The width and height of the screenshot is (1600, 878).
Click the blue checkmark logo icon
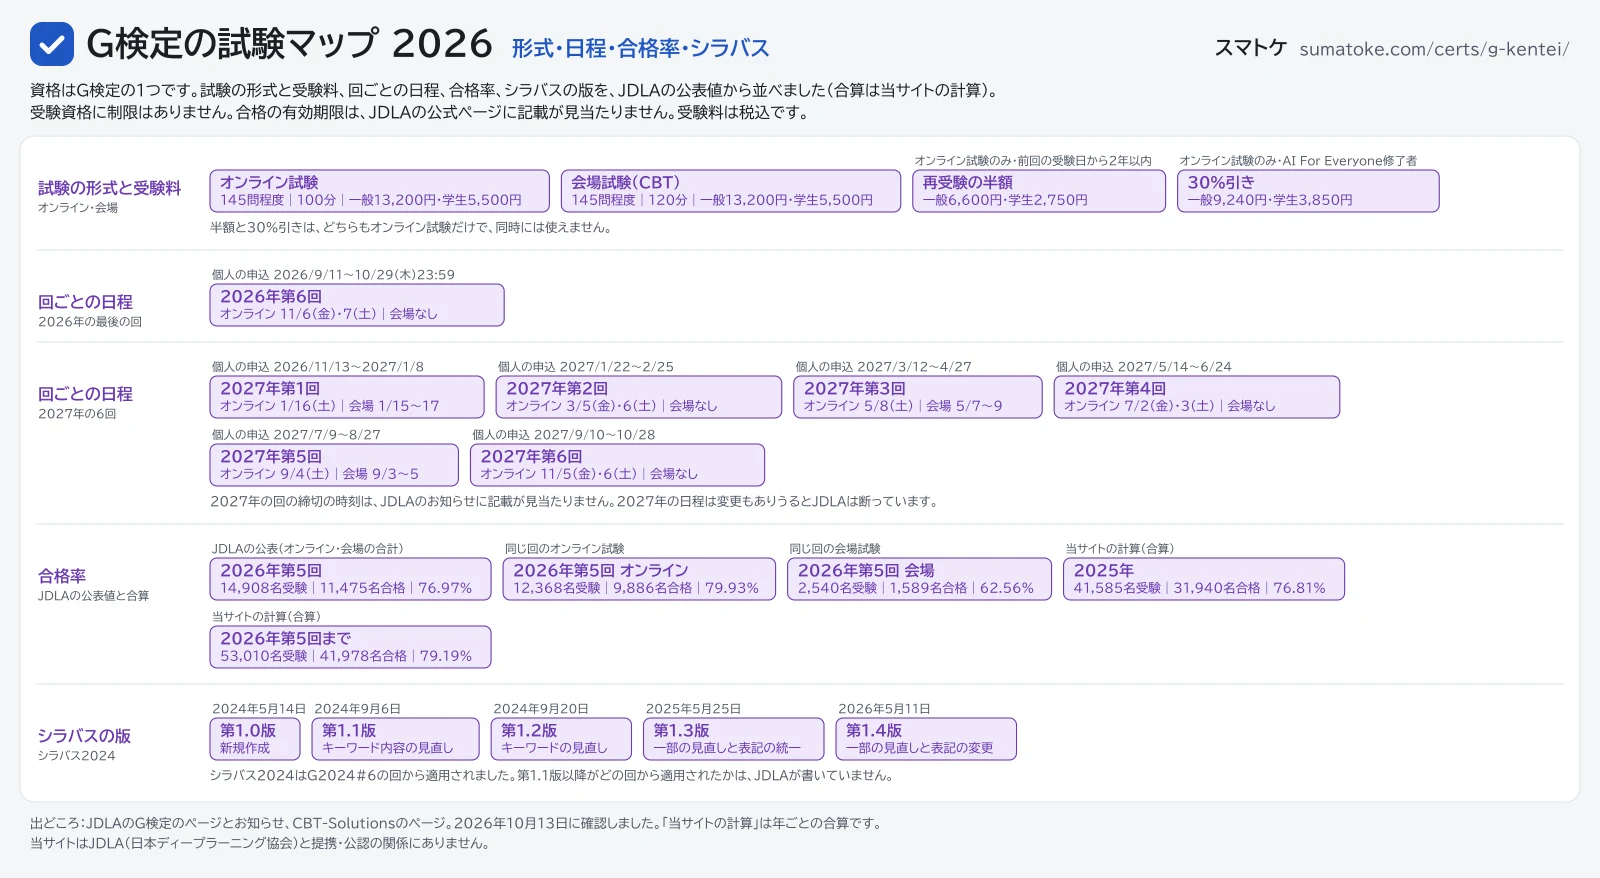(x=52, y=44)
